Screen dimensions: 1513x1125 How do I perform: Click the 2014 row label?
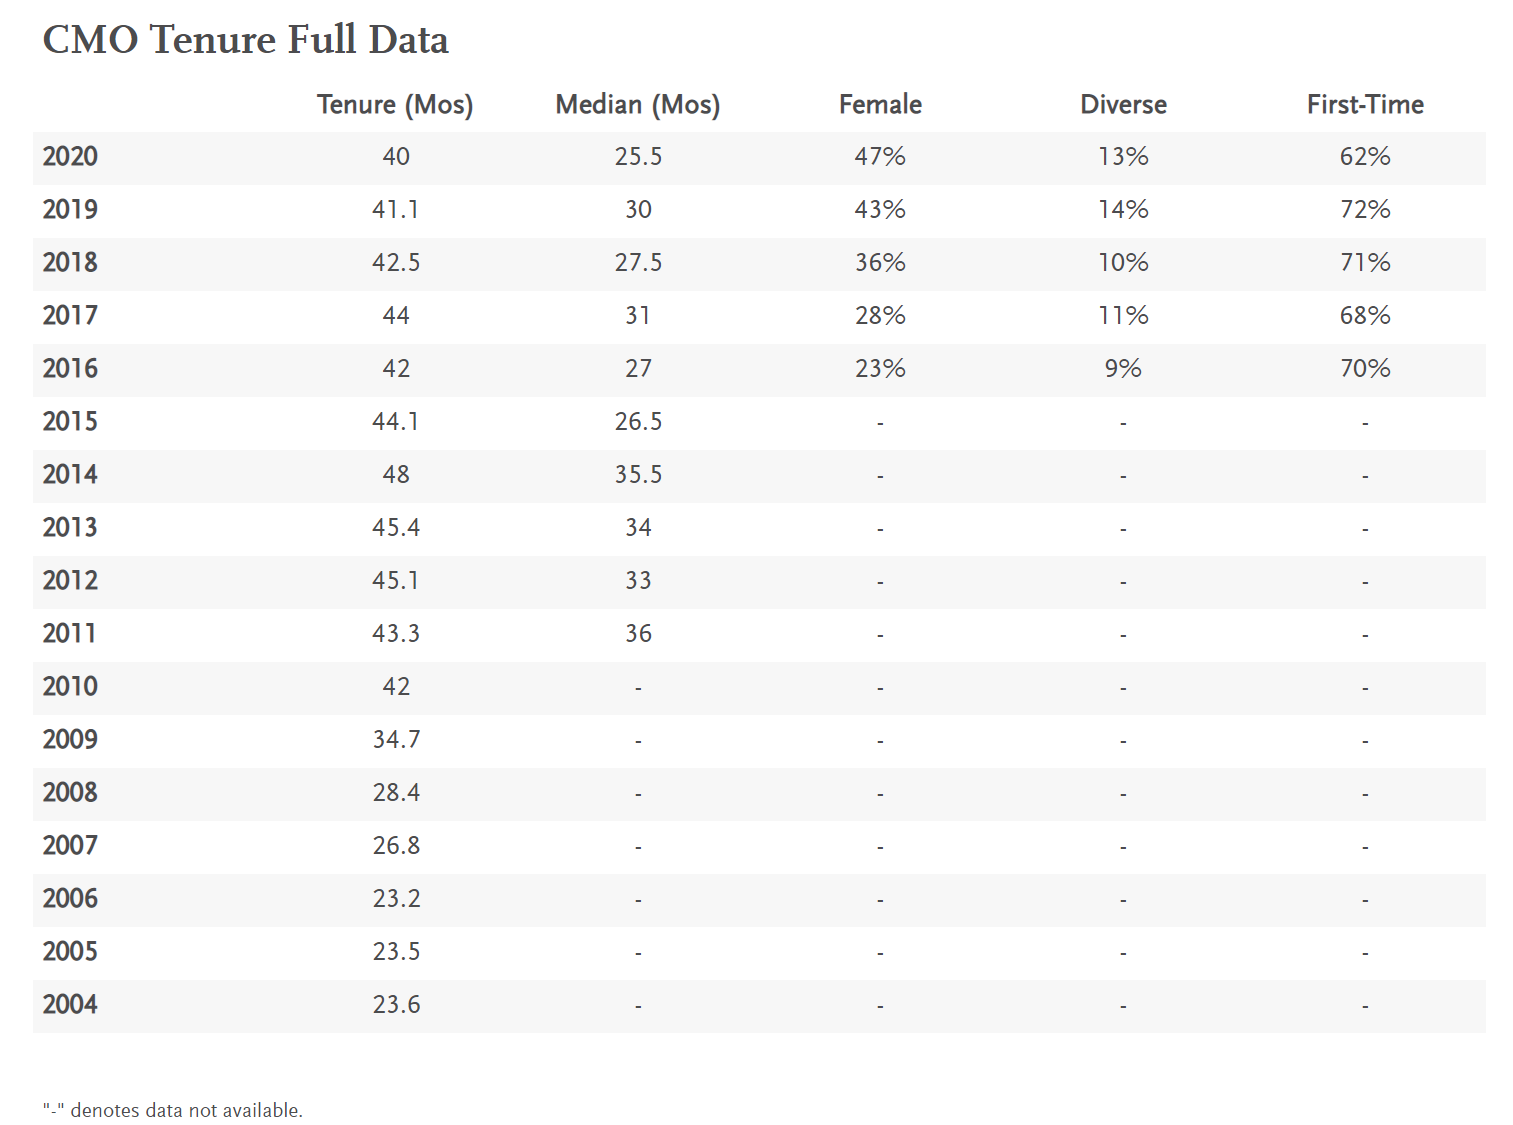pyautogui.click(x=70, y=475)
